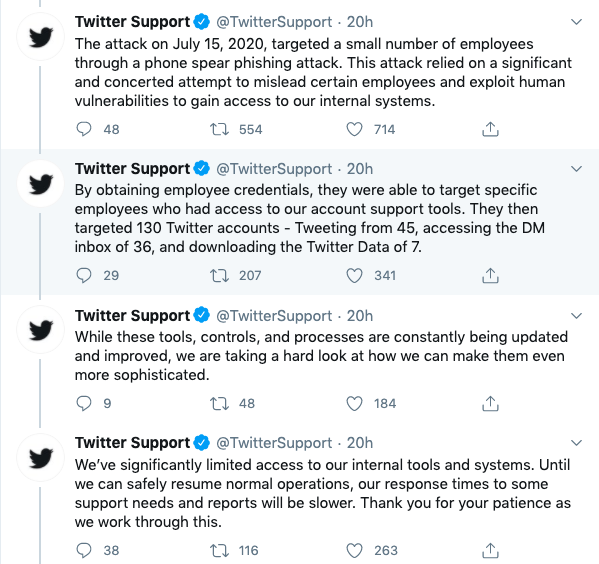
Task: Open the 20h timestamp of the credentials tweet
Action: (x=359, y=169)
